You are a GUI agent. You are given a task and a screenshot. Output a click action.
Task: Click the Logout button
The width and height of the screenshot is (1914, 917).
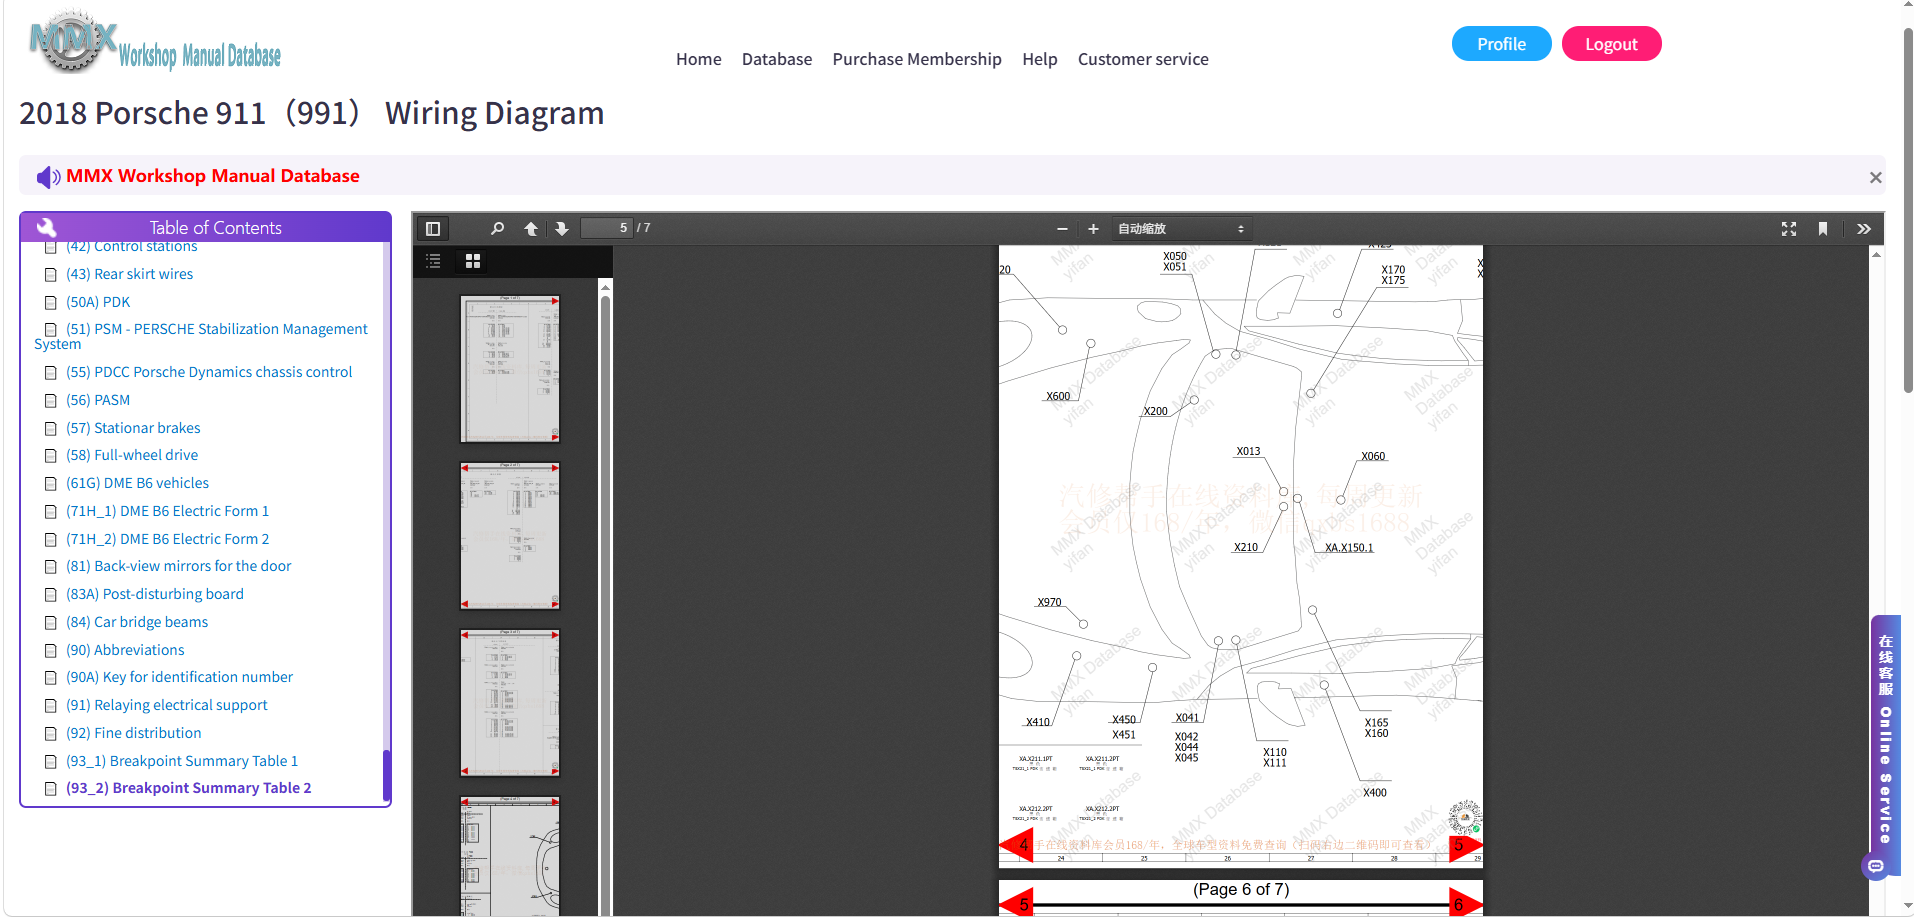point(1611,44)
